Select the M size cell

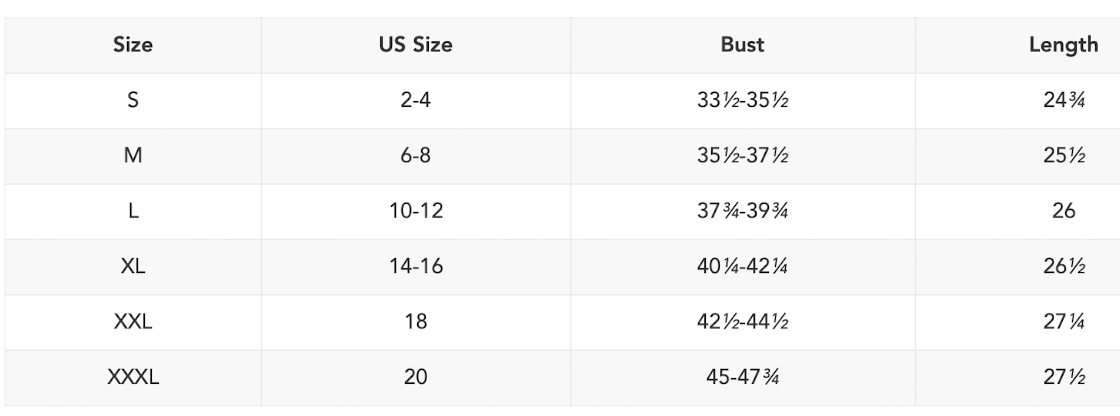(133, 156)
